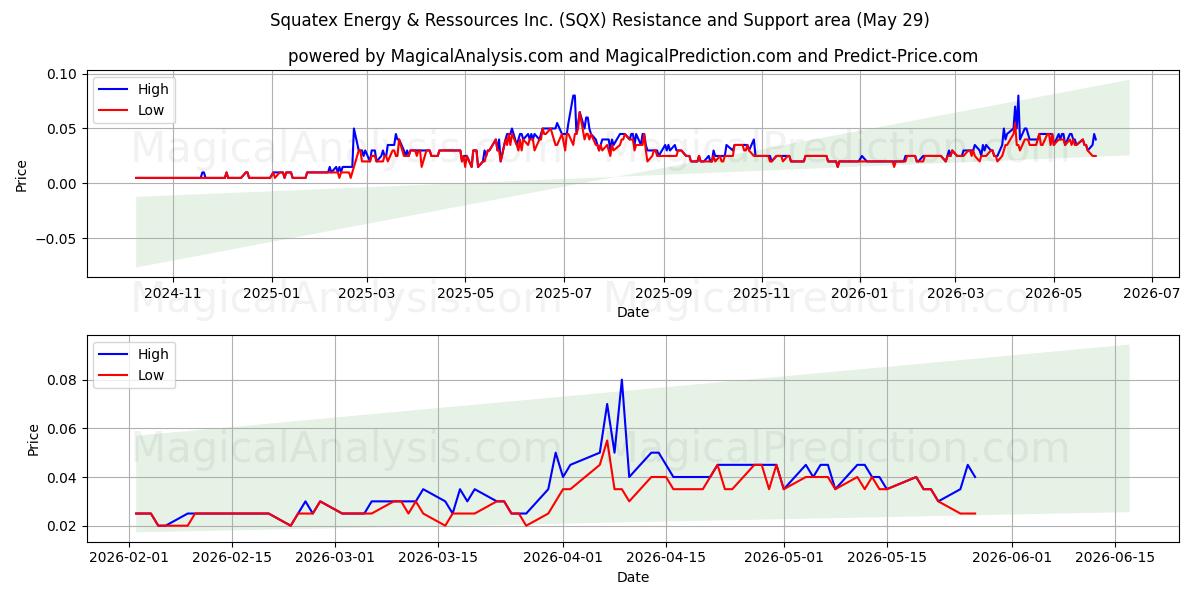Click the 2025-11 tick label

pyautogui.click(x=761, y=293)
